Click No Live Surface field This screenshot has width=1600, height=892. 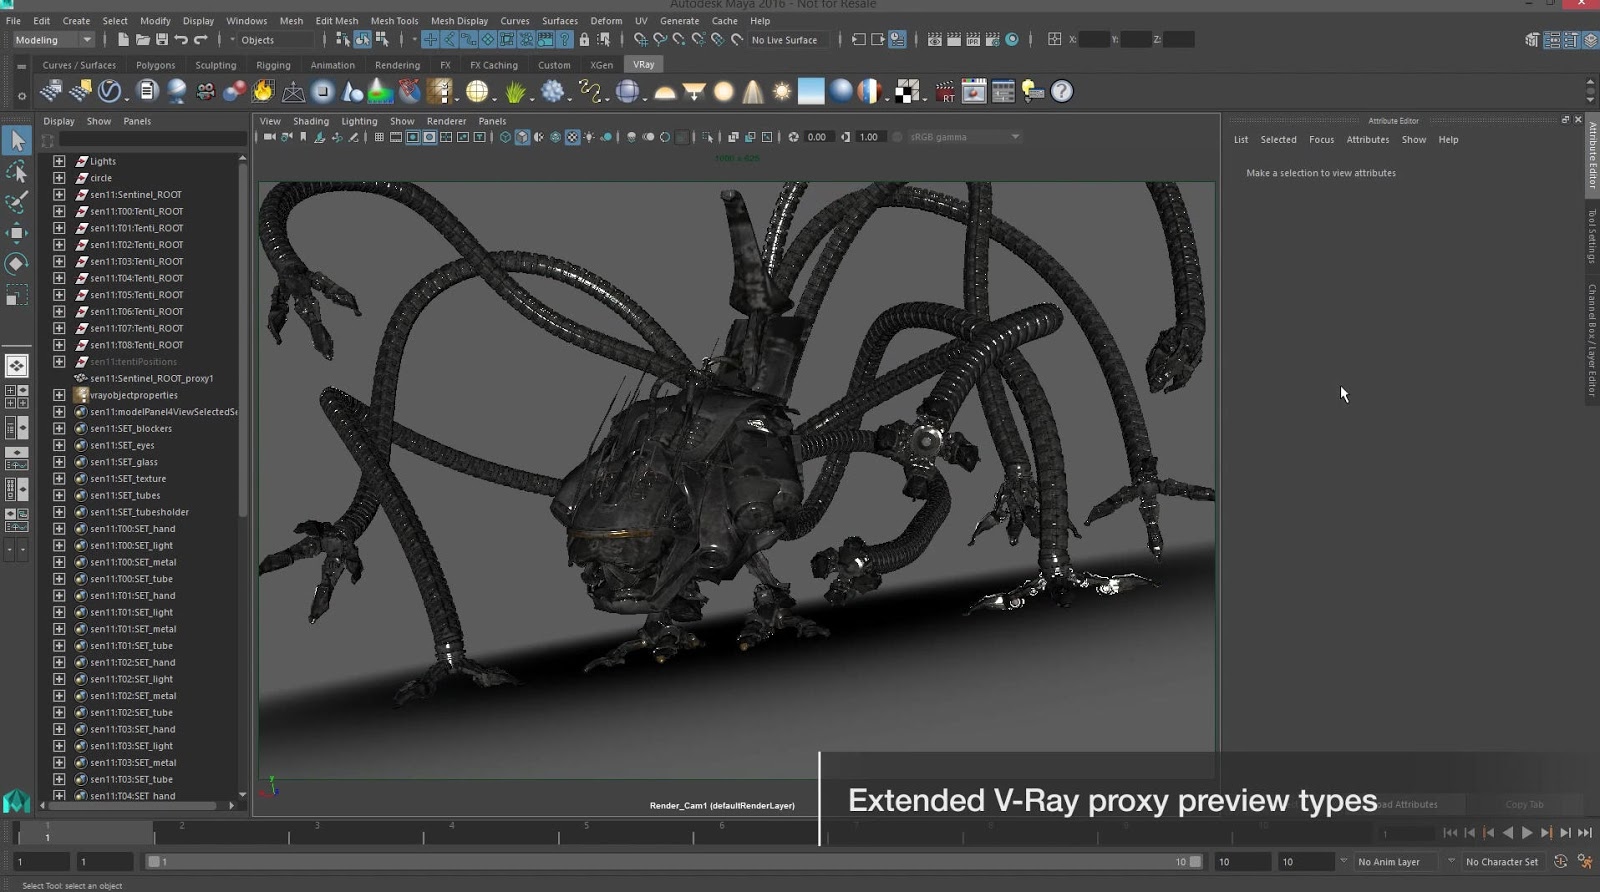point(785,40)
